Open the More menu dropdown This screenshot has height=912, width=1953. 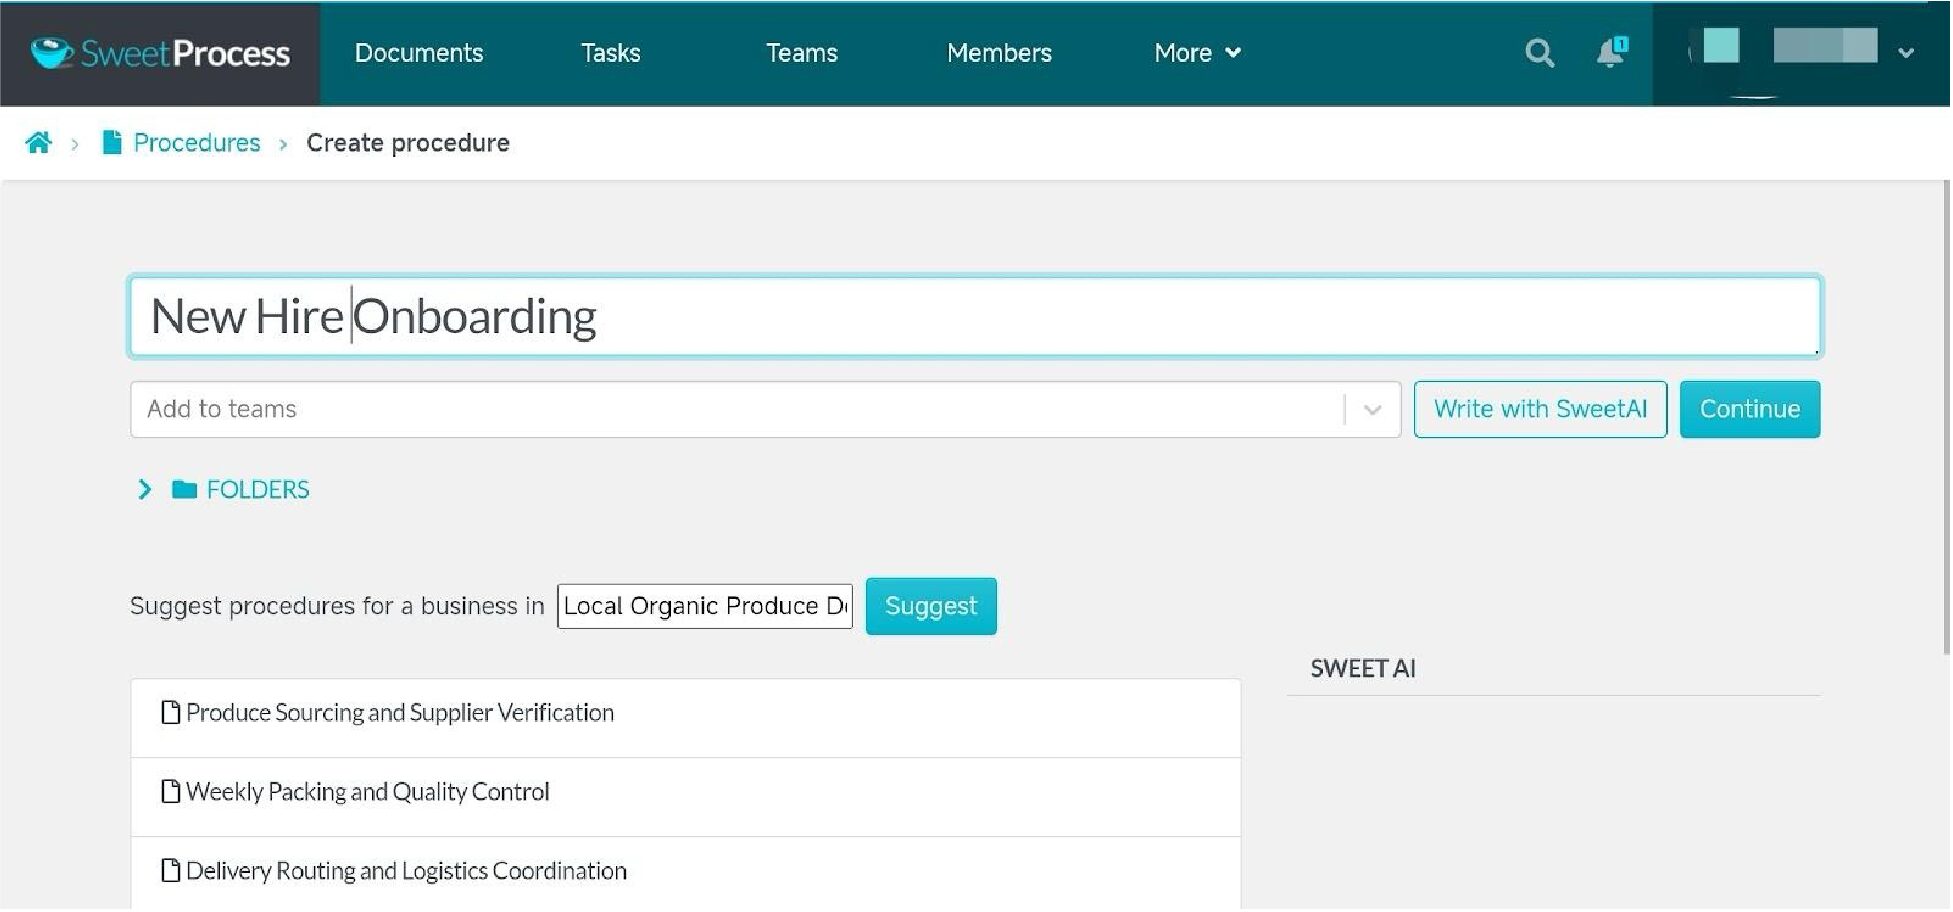coord(1198,53)
